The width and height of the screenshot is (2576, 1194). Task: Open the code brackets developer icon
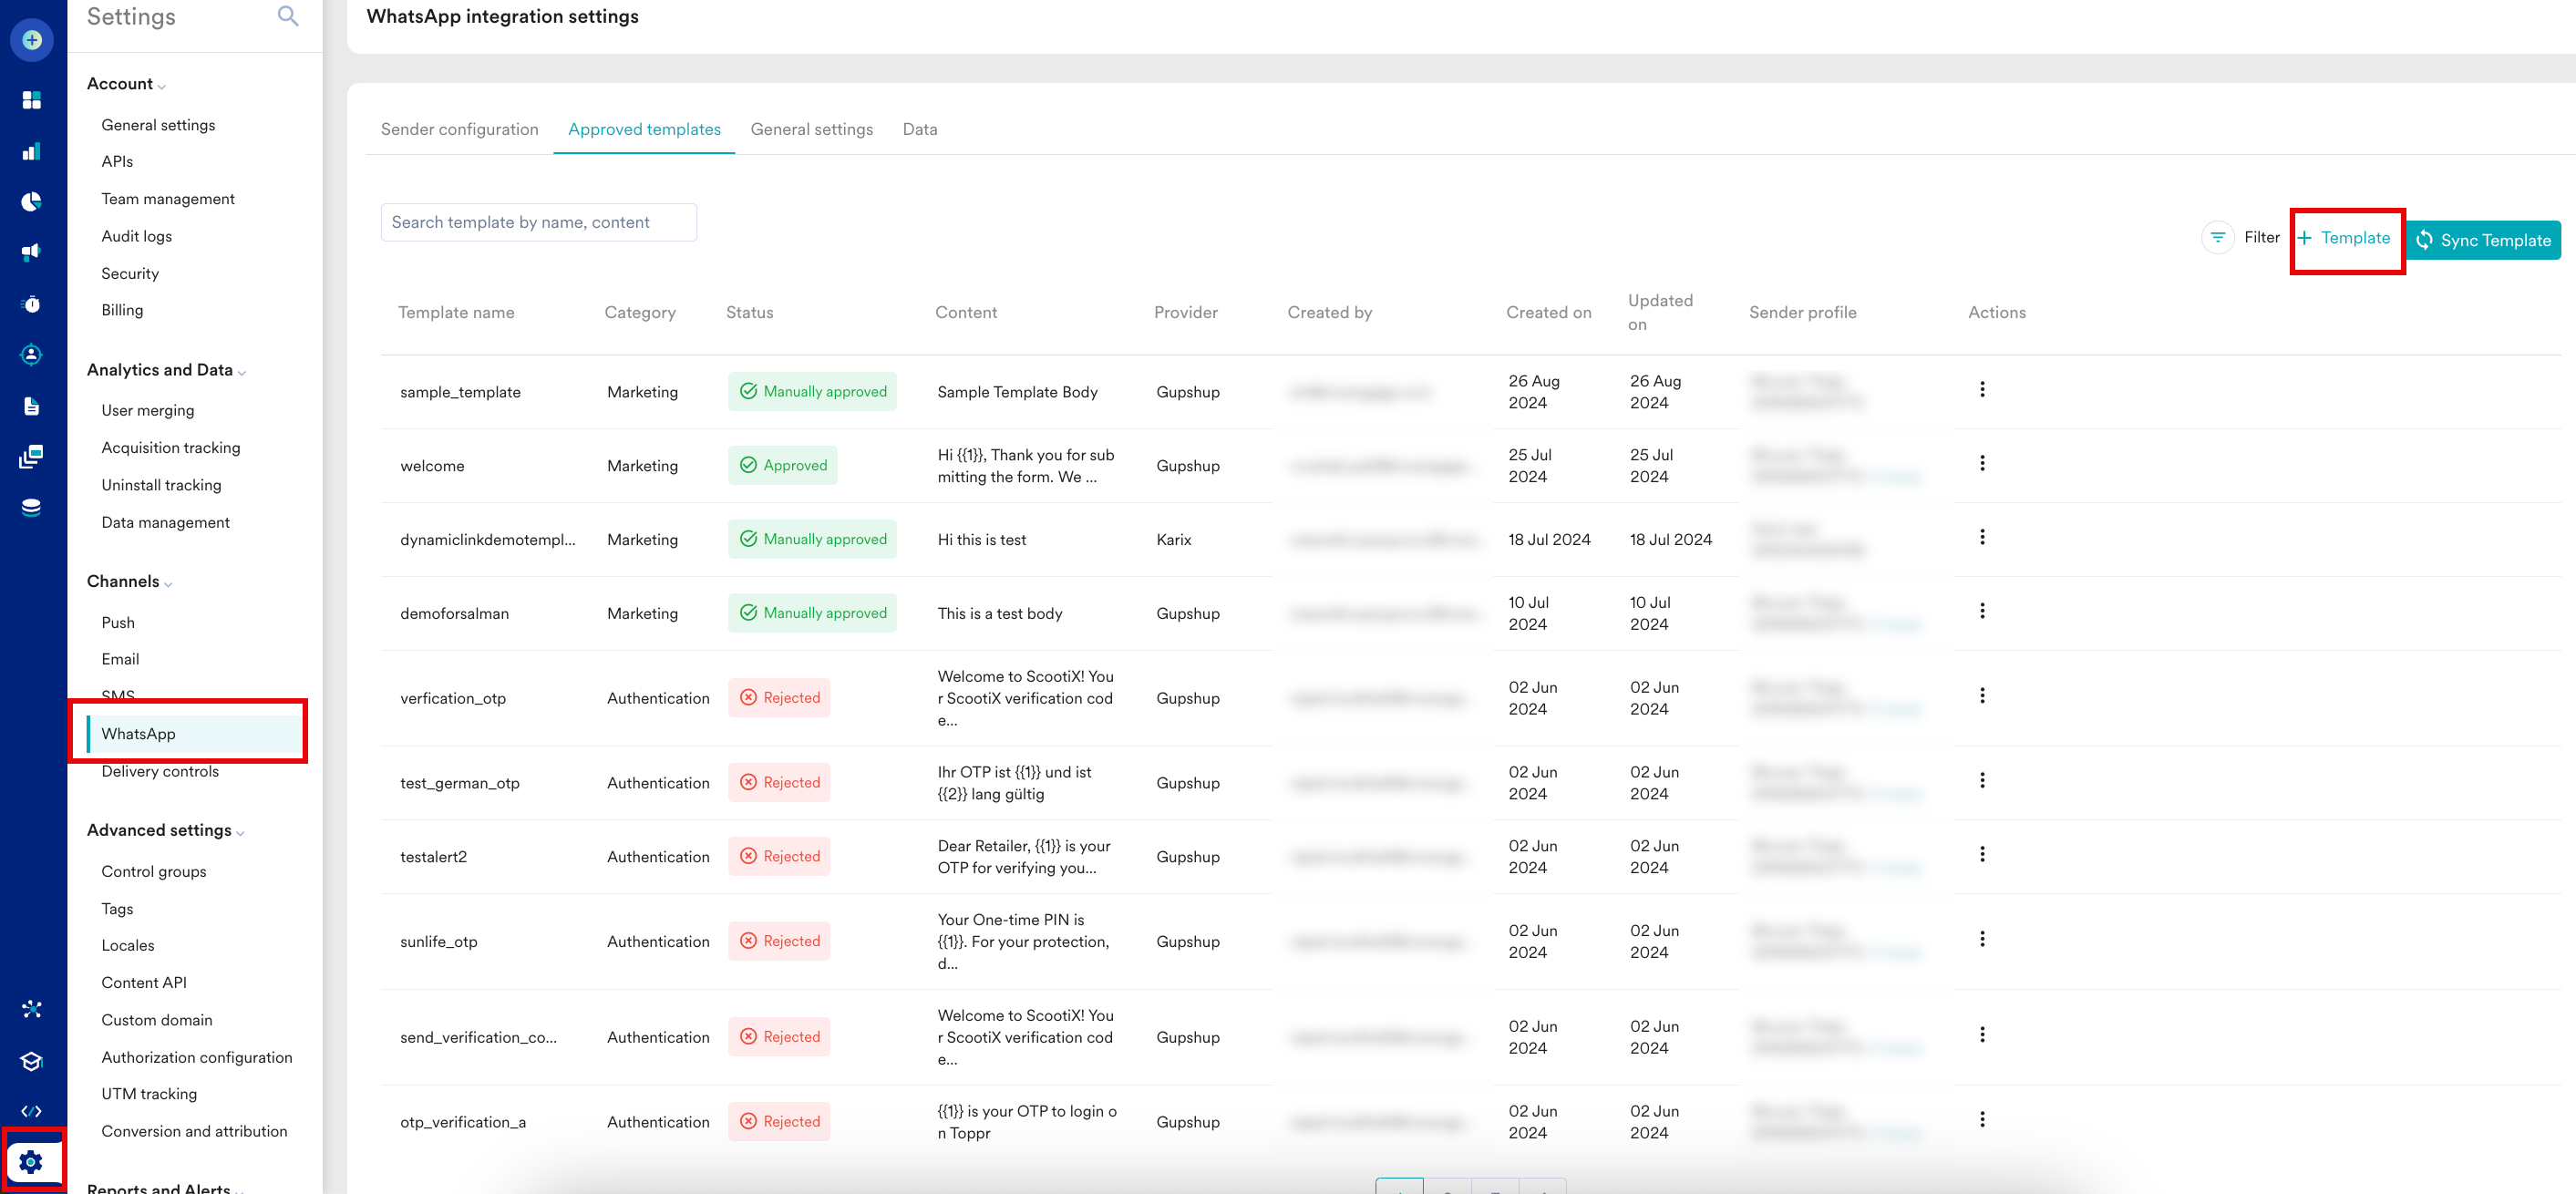(x=32, y=1111)
